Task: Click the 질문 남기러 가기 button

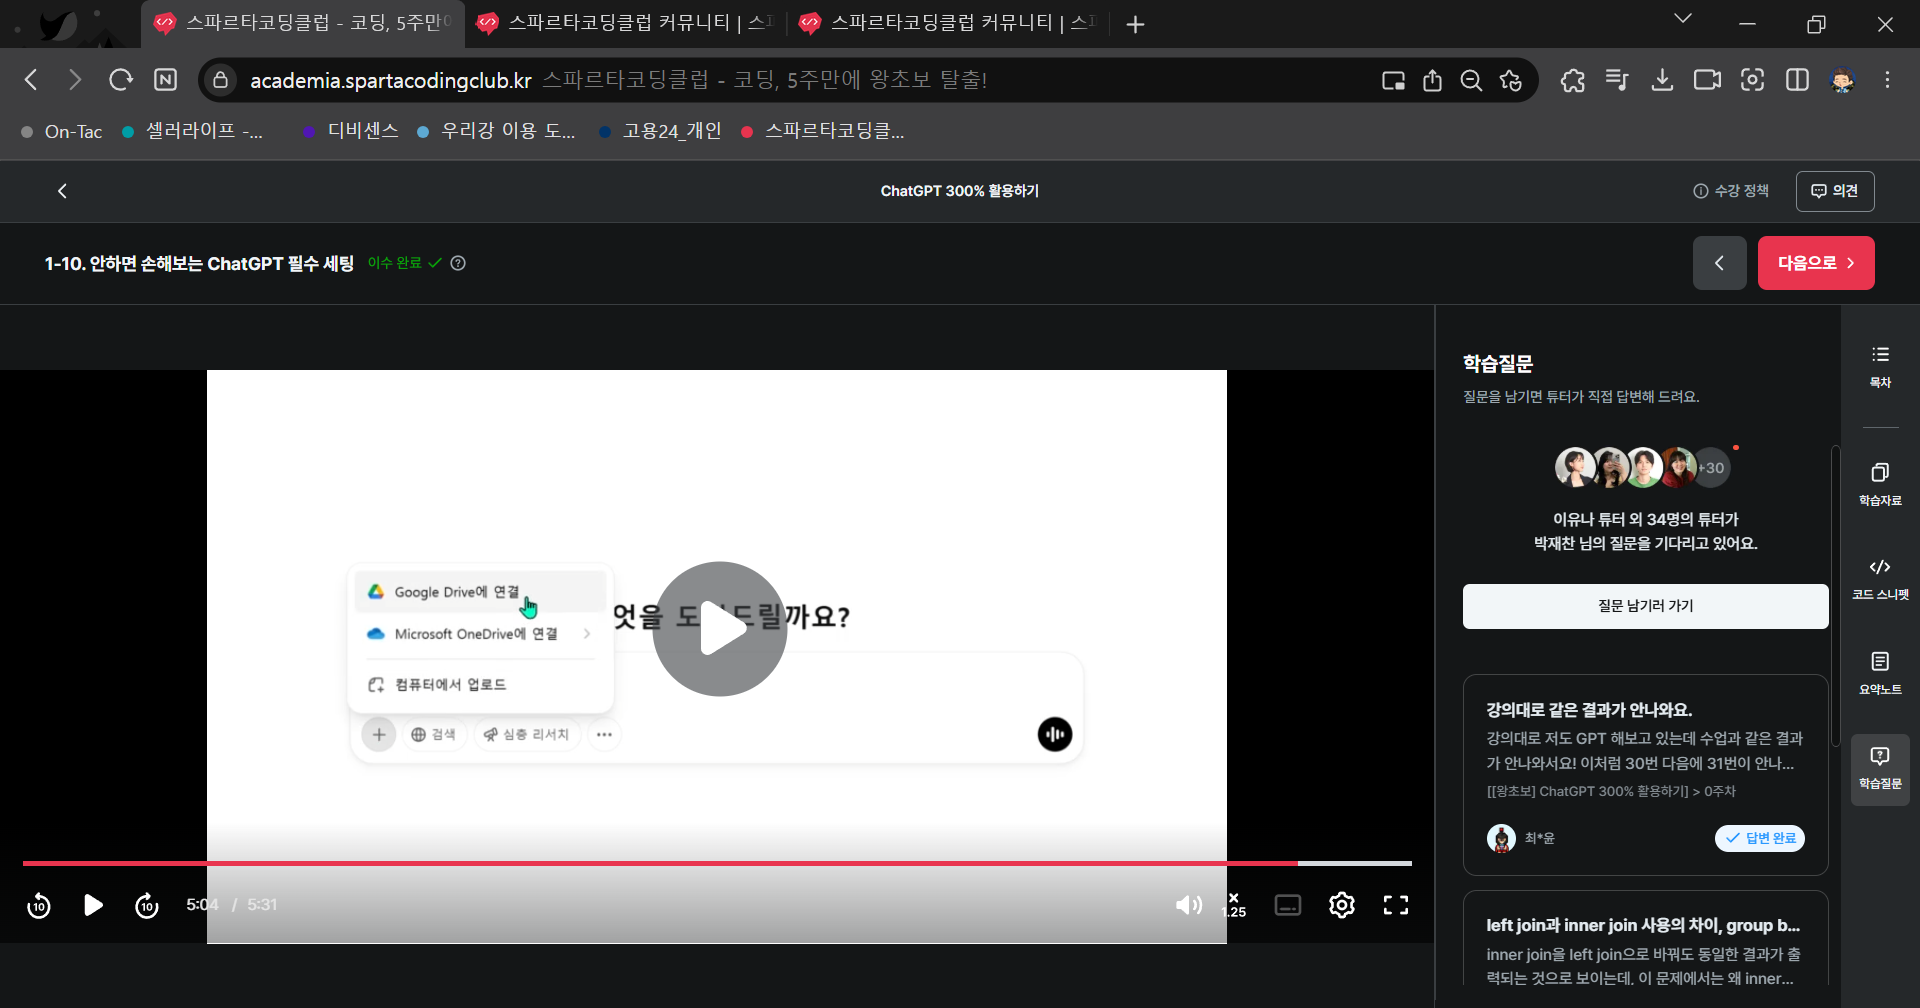Action: pos(1645,606)
